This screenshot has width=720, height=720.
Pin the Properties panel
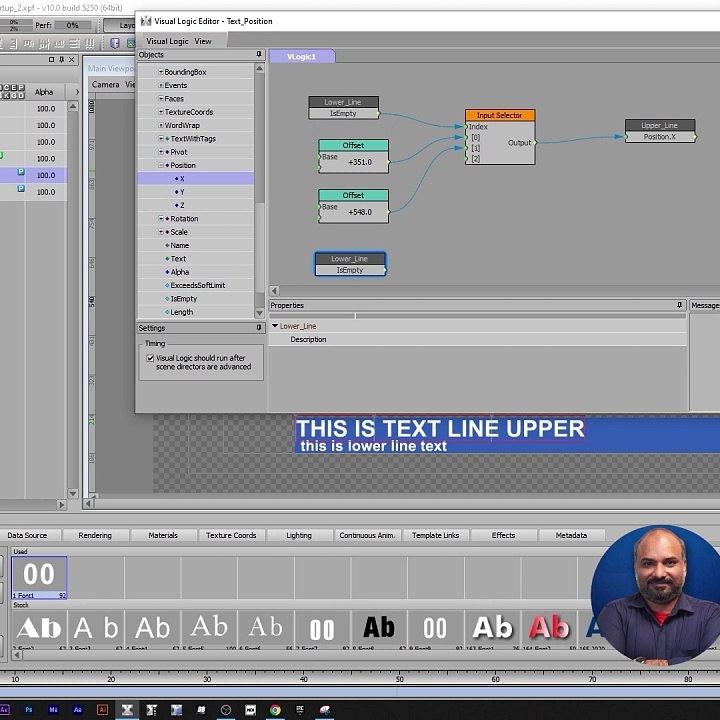tap(680, 305)
